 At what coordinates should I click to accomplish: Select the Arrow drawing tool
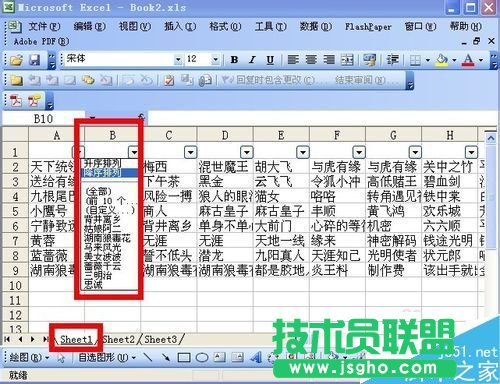(166, 358)
